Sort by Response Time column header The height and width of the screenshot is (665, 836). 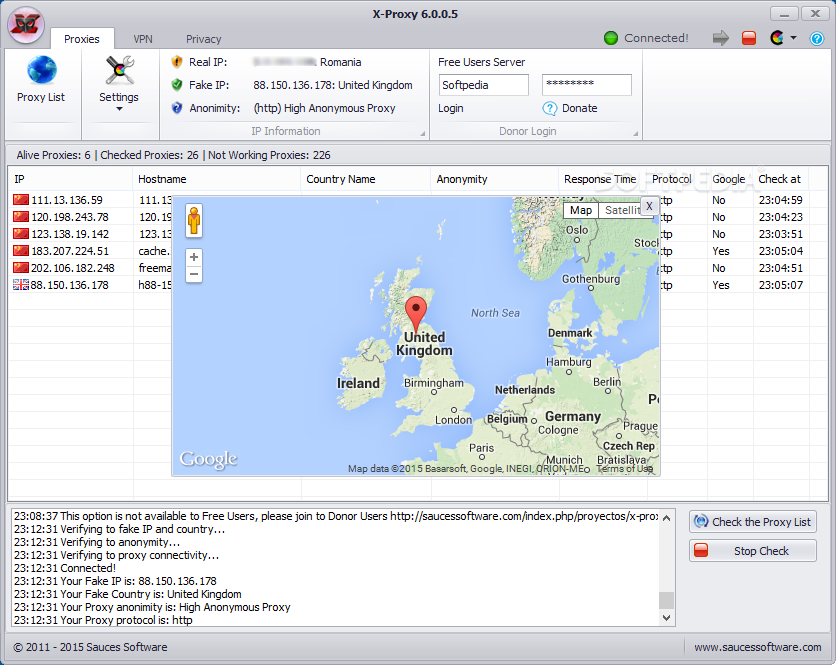click(602, 179)
